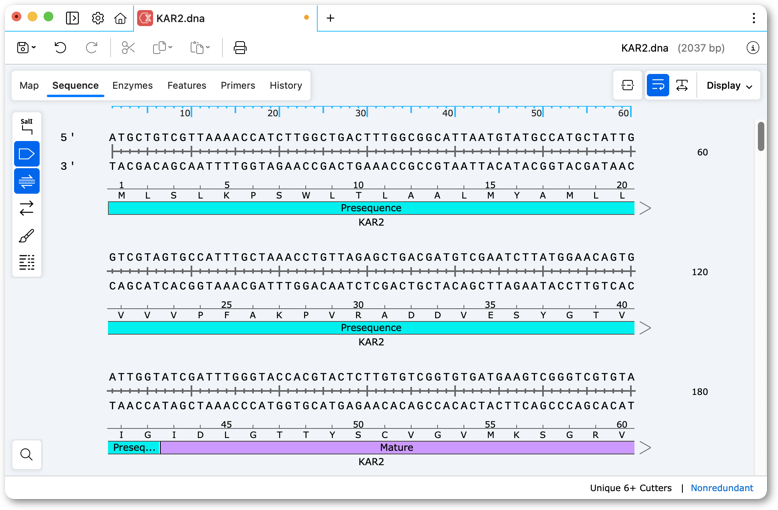Viewport: 778px width, 510px height.
Task: Undo the last action
Action: click(60, 48)
